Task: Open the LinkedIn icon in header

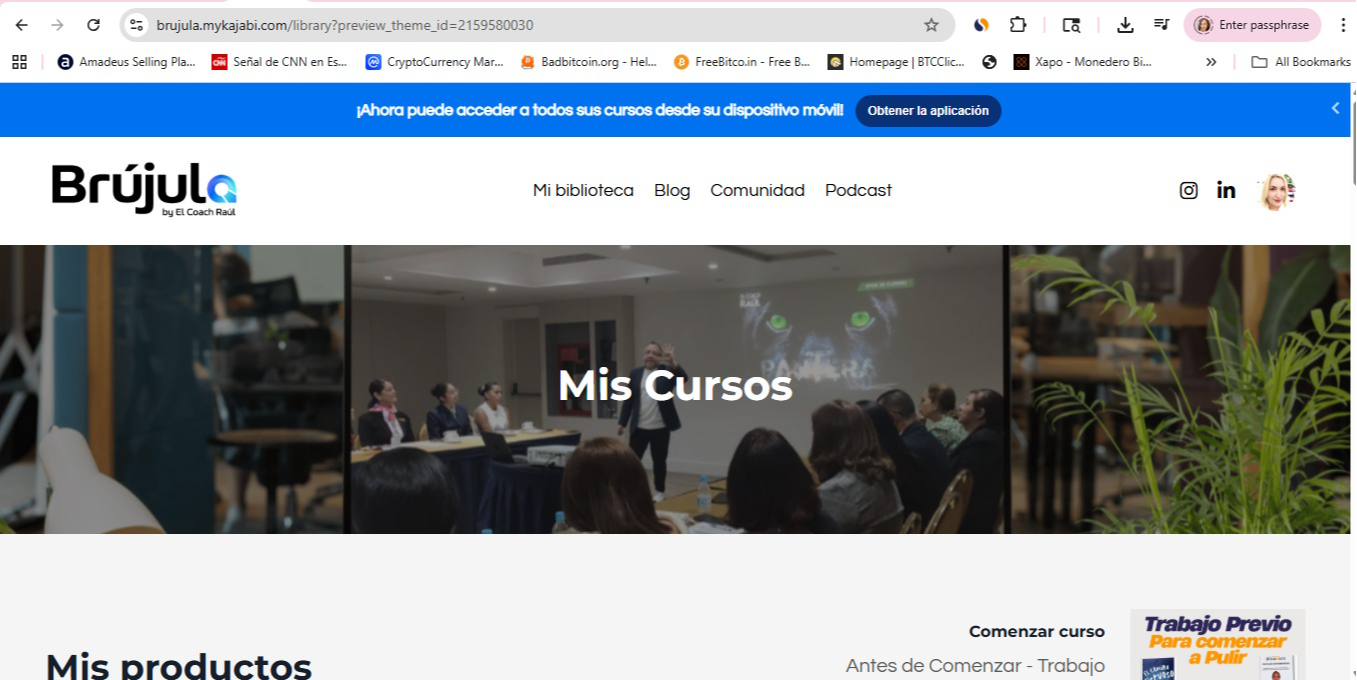Action: tap(1226, 190)
